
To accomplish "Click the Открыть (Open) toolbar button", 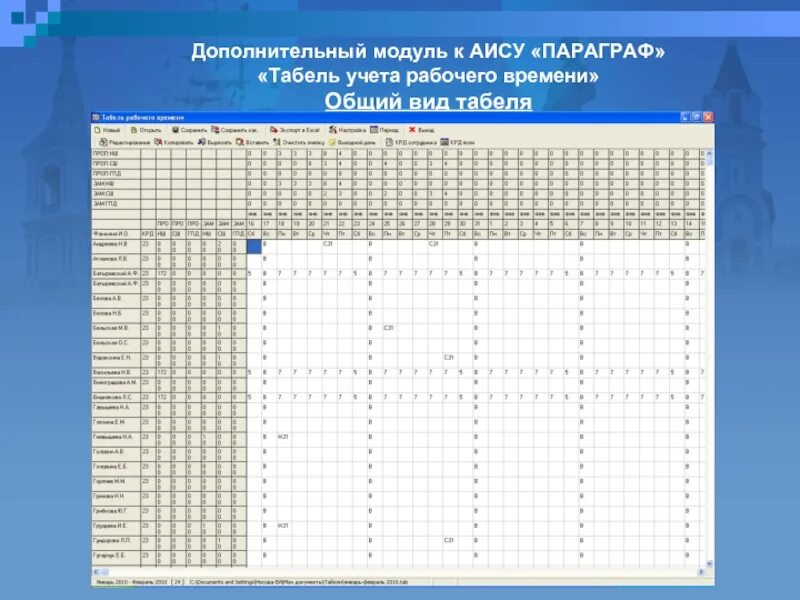I will [x=146, y=130].
